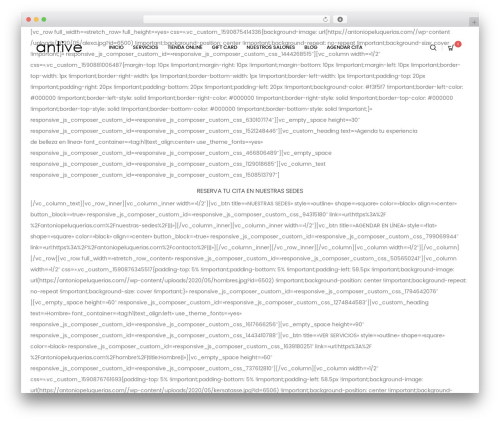Click the antive site logo
Image resolution: width=500 pixels, height=423 pixels.
coord(59,48)
